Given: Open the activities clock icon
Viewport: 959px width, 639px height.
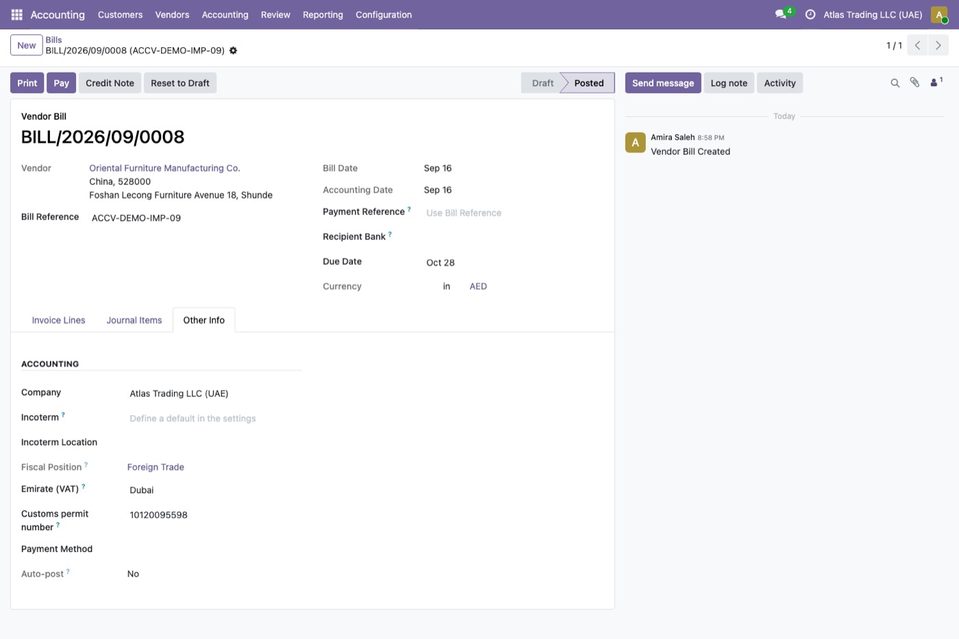Looking at the screenshot, I should pyautogui.click(x=810, y=14).
